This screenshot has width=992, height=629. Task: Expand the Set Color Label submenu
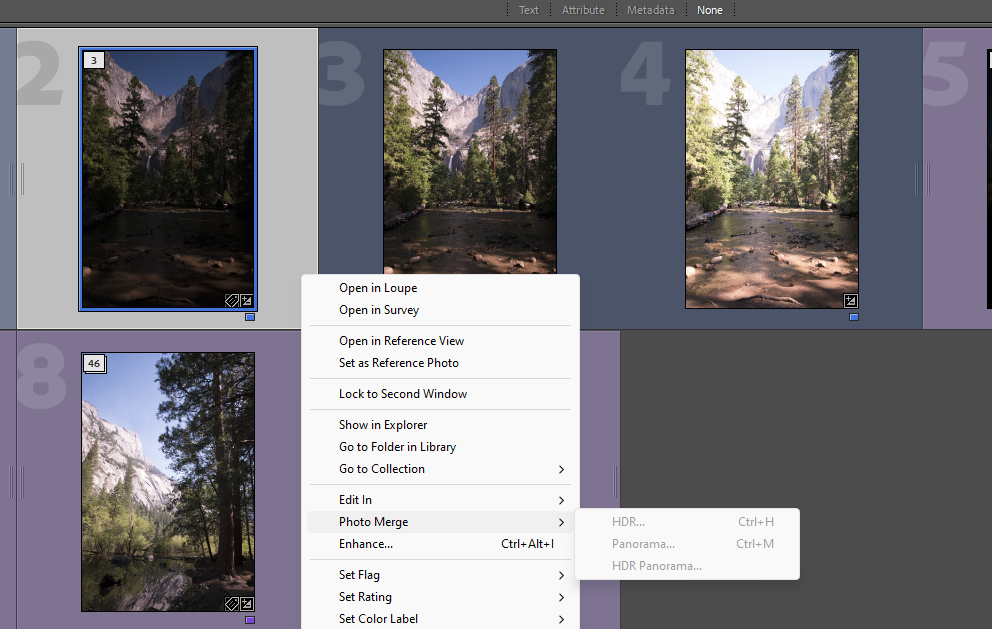(x=440, y=620)
